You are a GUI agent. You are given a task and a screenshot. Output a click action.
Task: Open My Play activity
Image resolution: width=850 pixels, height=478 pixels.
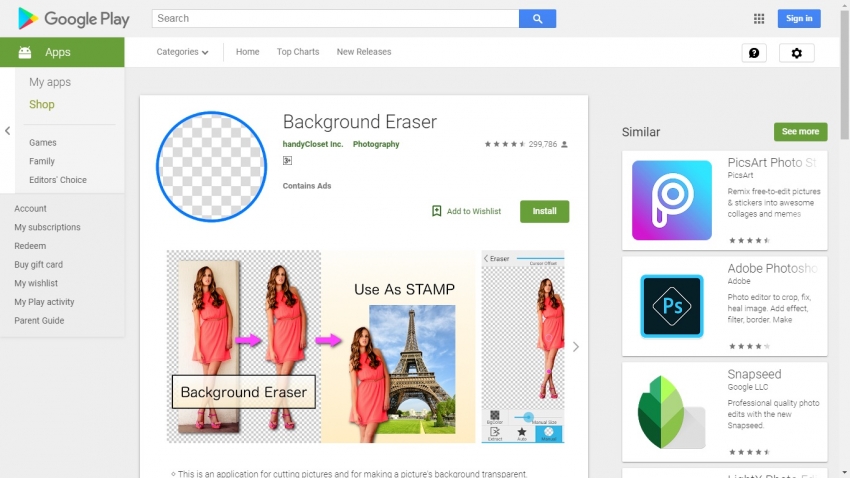point(44,302)
